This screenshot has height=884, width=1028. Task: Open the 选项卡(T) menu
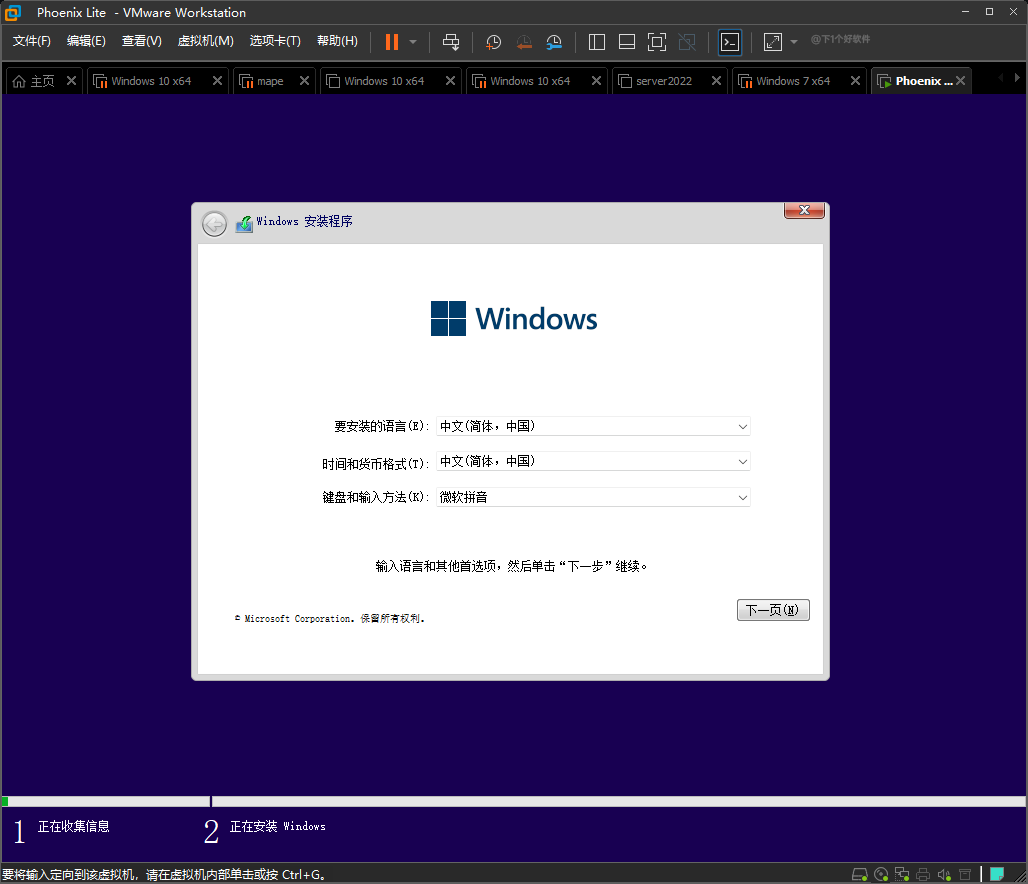[275, 41]
